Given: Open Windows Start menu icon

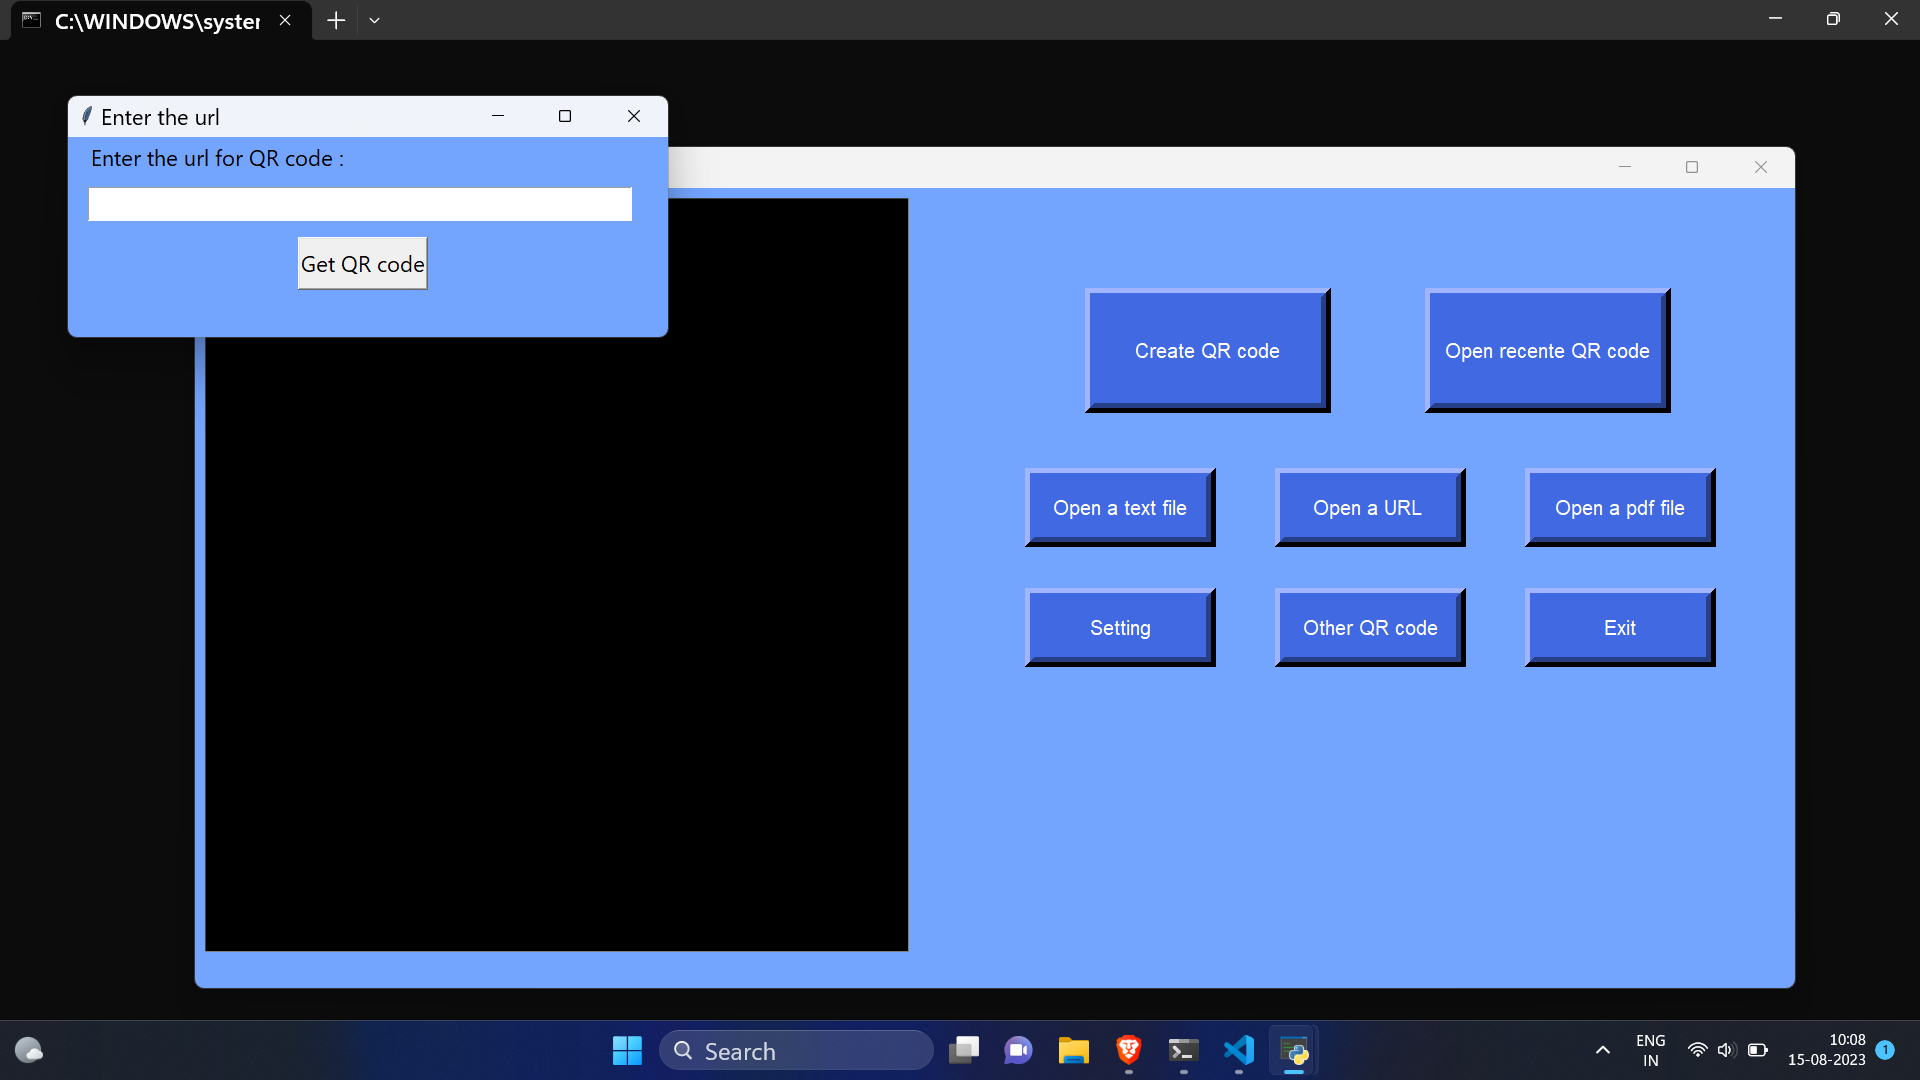Looking at the screenshot, I should pyautogui.click(x=627, y=1051).
